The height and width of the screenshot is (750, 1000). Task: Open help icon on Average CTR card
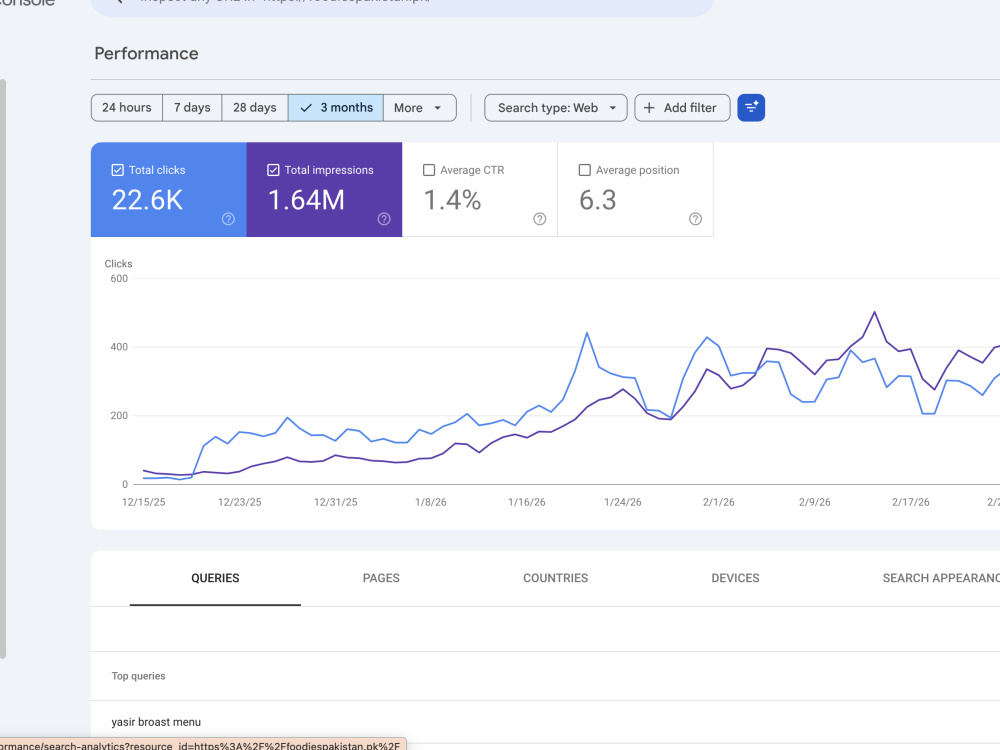coord(540,219)
